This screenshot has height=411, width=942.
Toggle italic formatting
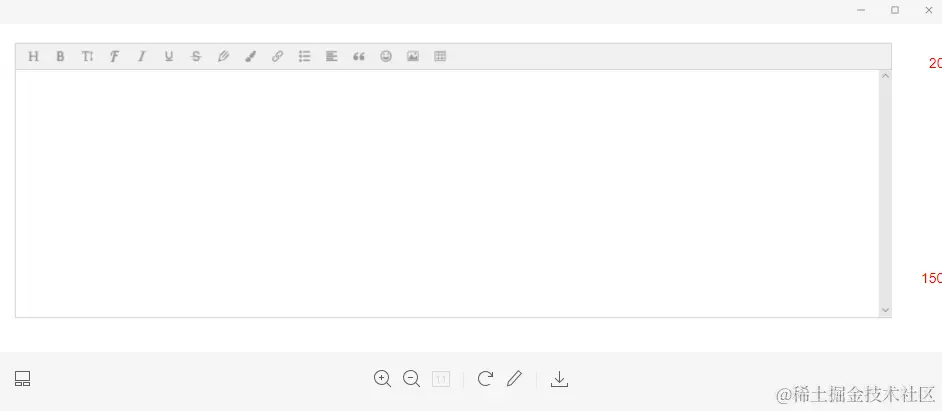142,56
